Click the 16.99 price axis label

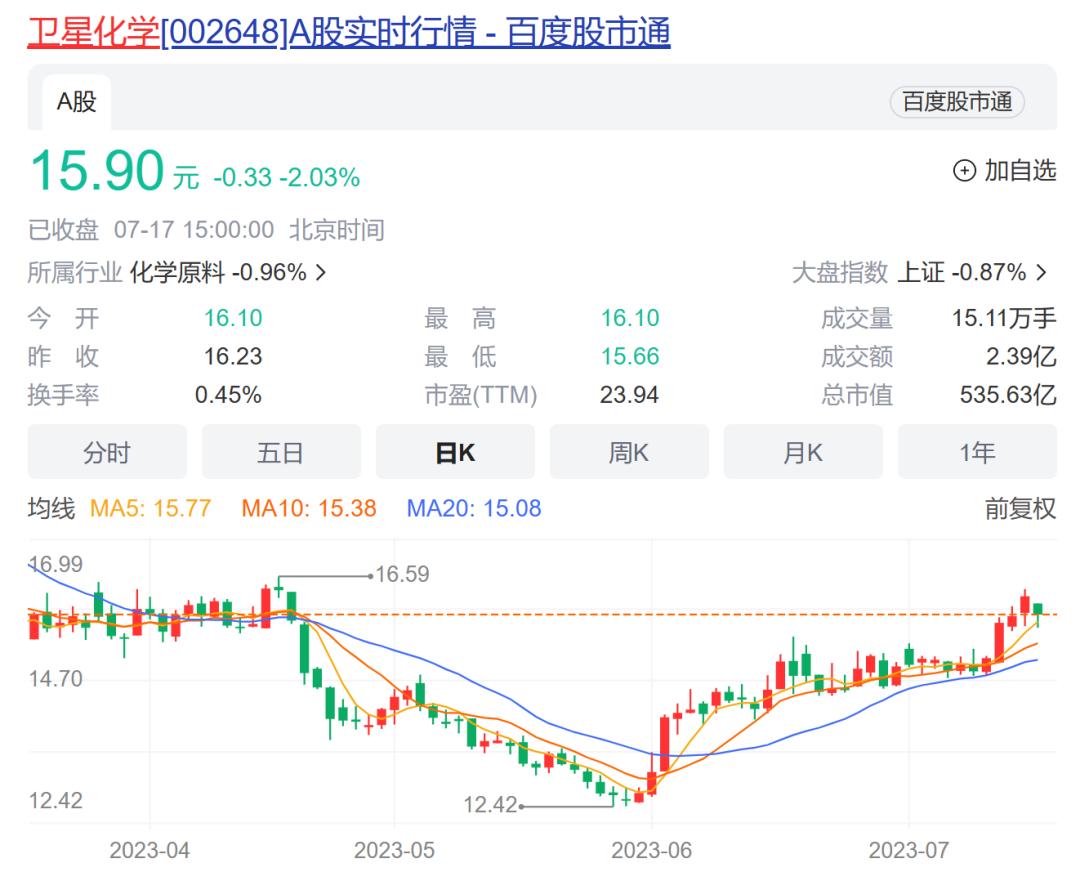(x=55, y=564)
